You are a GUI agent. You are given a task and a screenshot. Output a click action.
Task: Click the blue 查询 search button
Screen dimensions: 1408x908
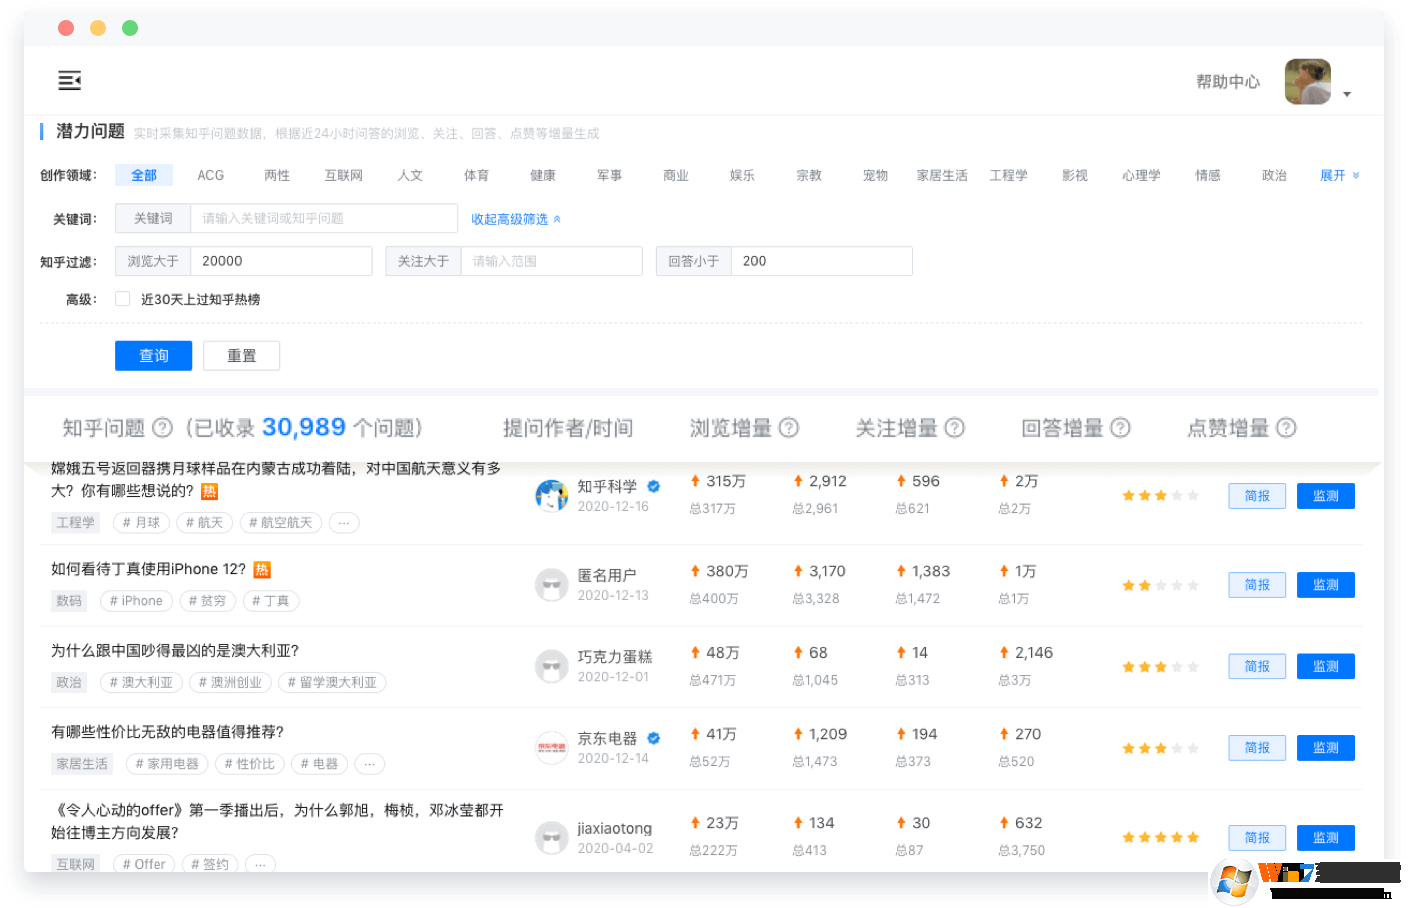[153, 355]
